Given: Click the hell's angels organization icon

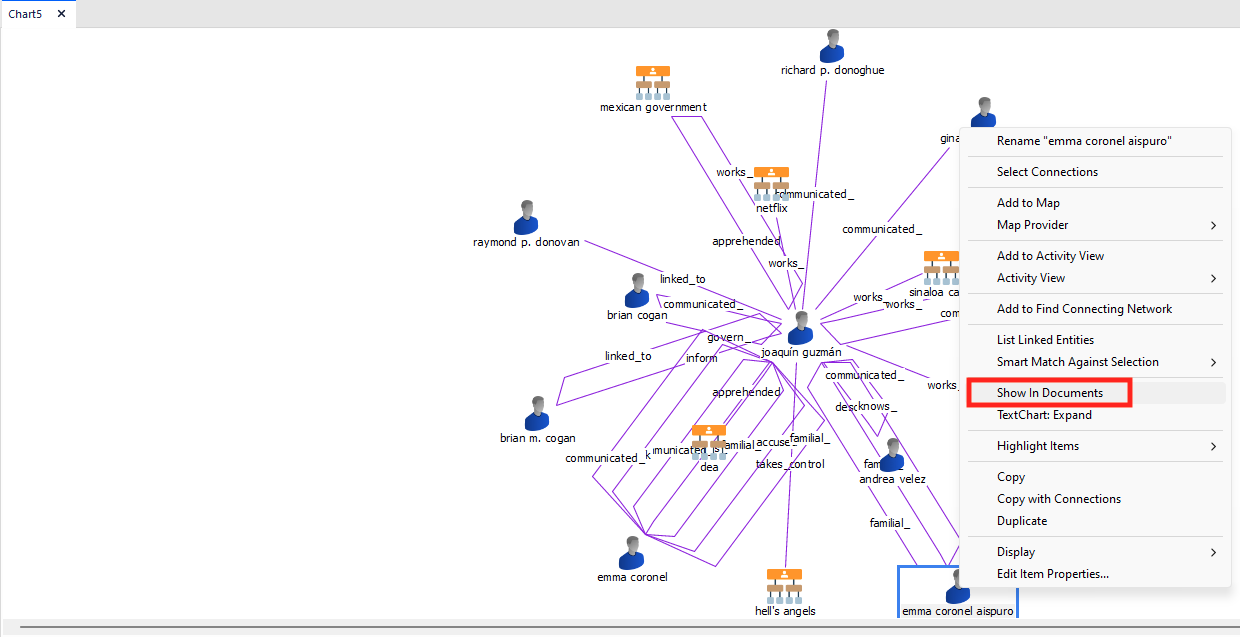Looking at the screenshot, I should pyautogui.click(x=785, y=586).
